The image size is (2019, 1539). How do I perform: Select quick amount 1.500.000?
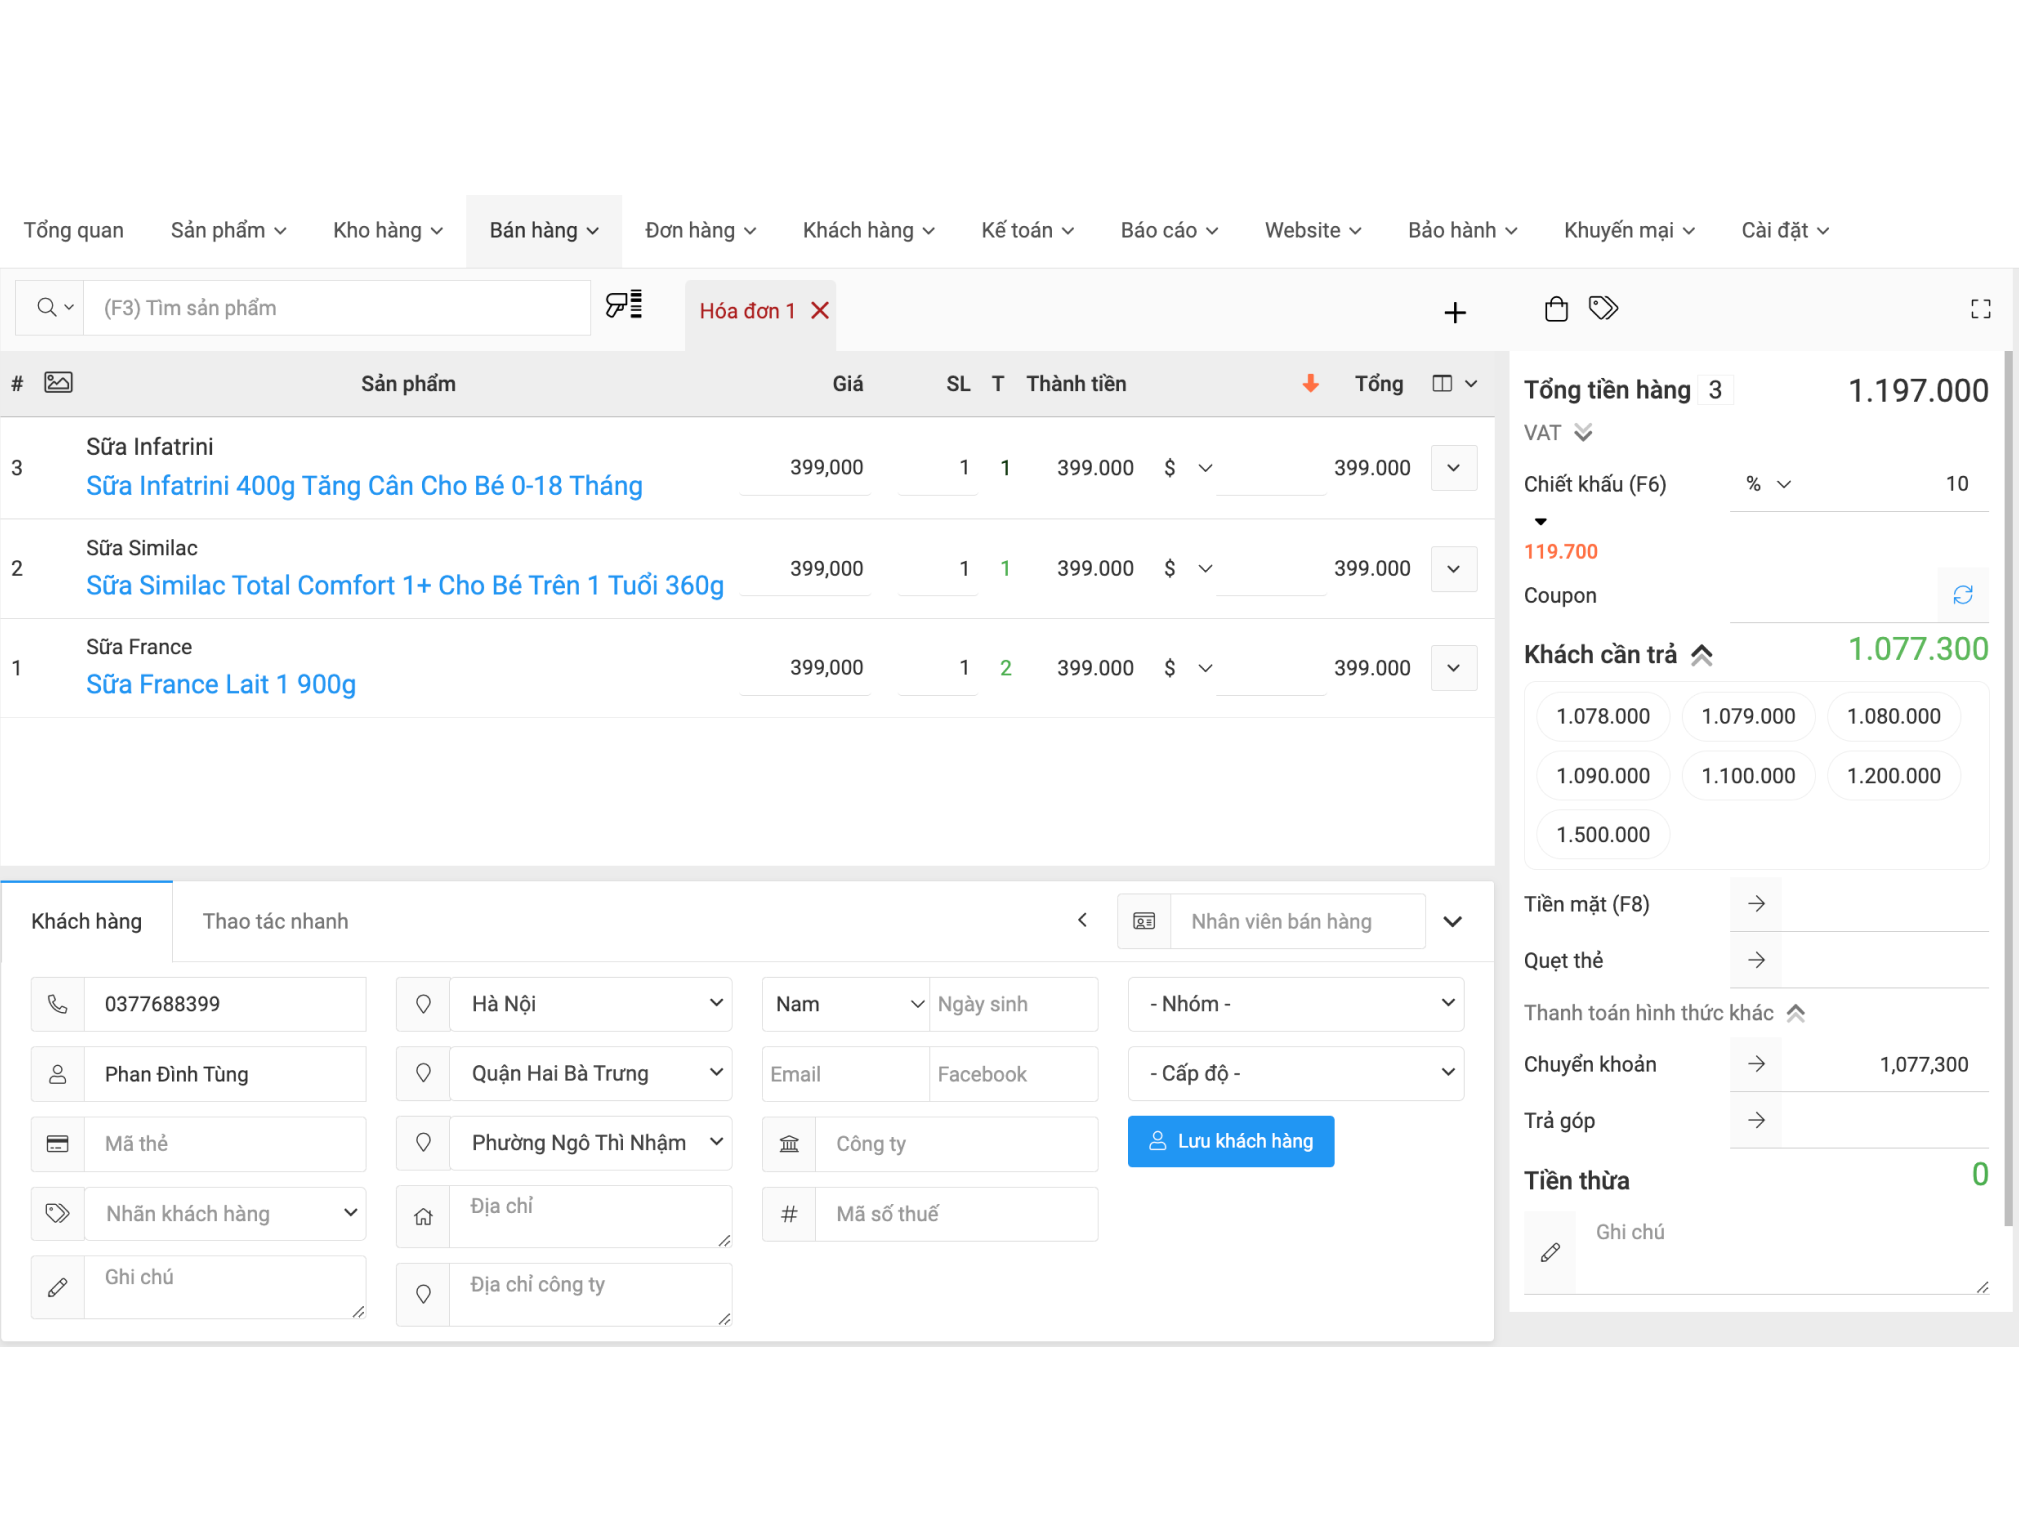(1602, 834)
